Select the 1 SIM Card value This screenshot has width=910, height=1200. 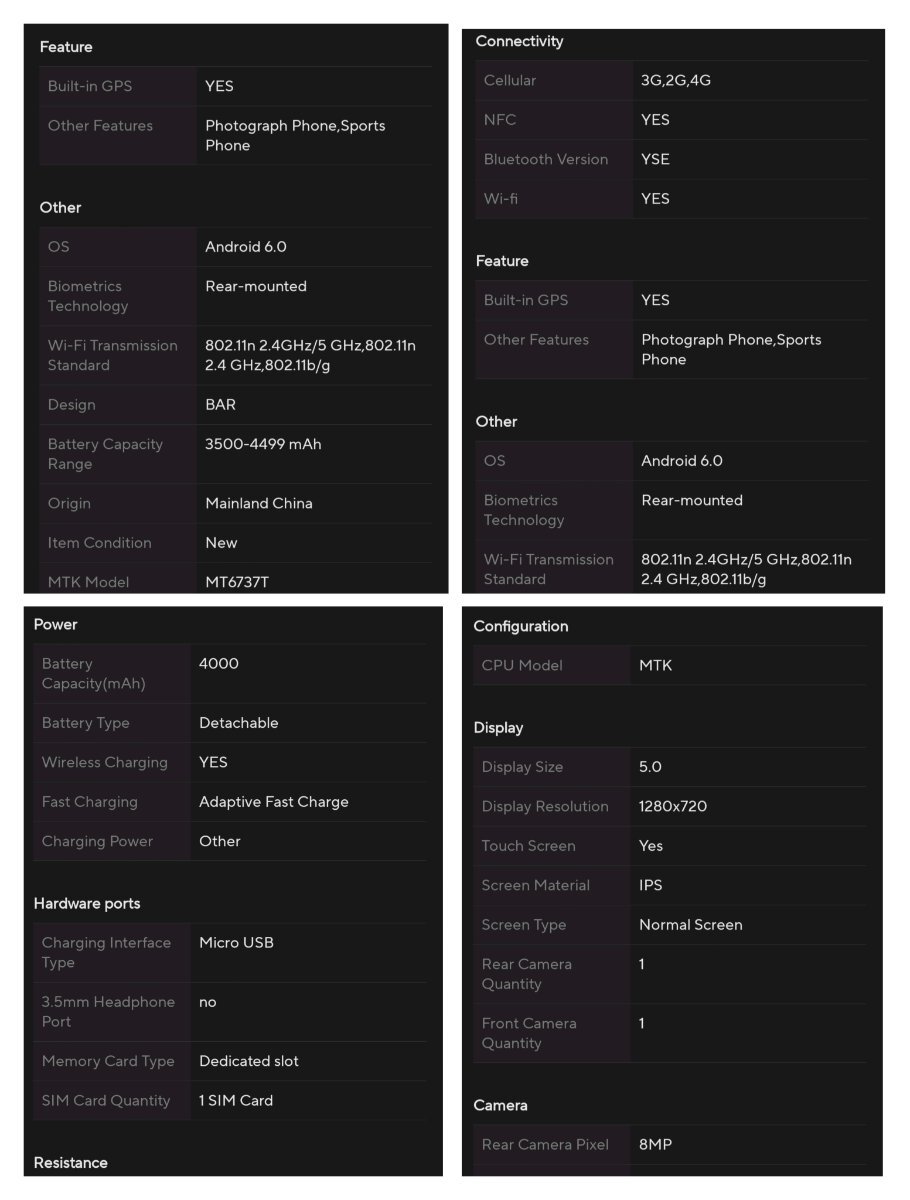[236, 1100]
